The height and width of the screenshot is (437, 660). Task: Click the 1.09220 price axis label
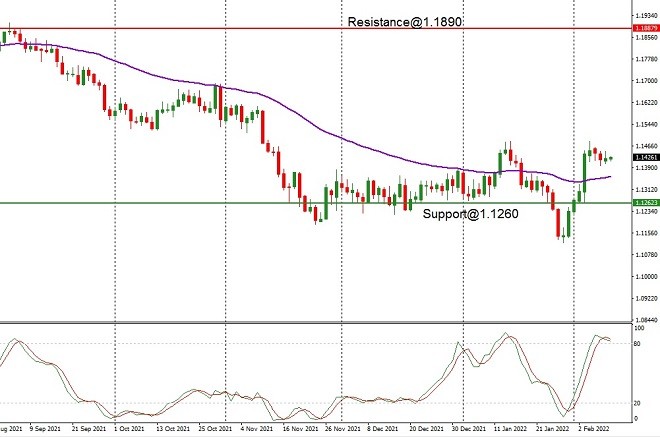coord(646,298)
